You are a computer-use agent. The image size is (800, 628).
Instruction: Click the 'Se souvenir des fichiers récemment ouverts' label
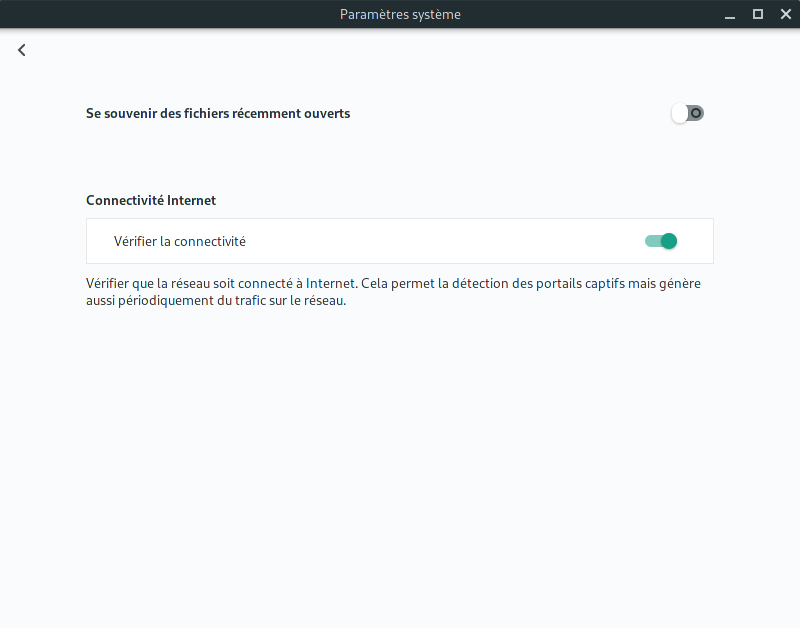point(218,113)
